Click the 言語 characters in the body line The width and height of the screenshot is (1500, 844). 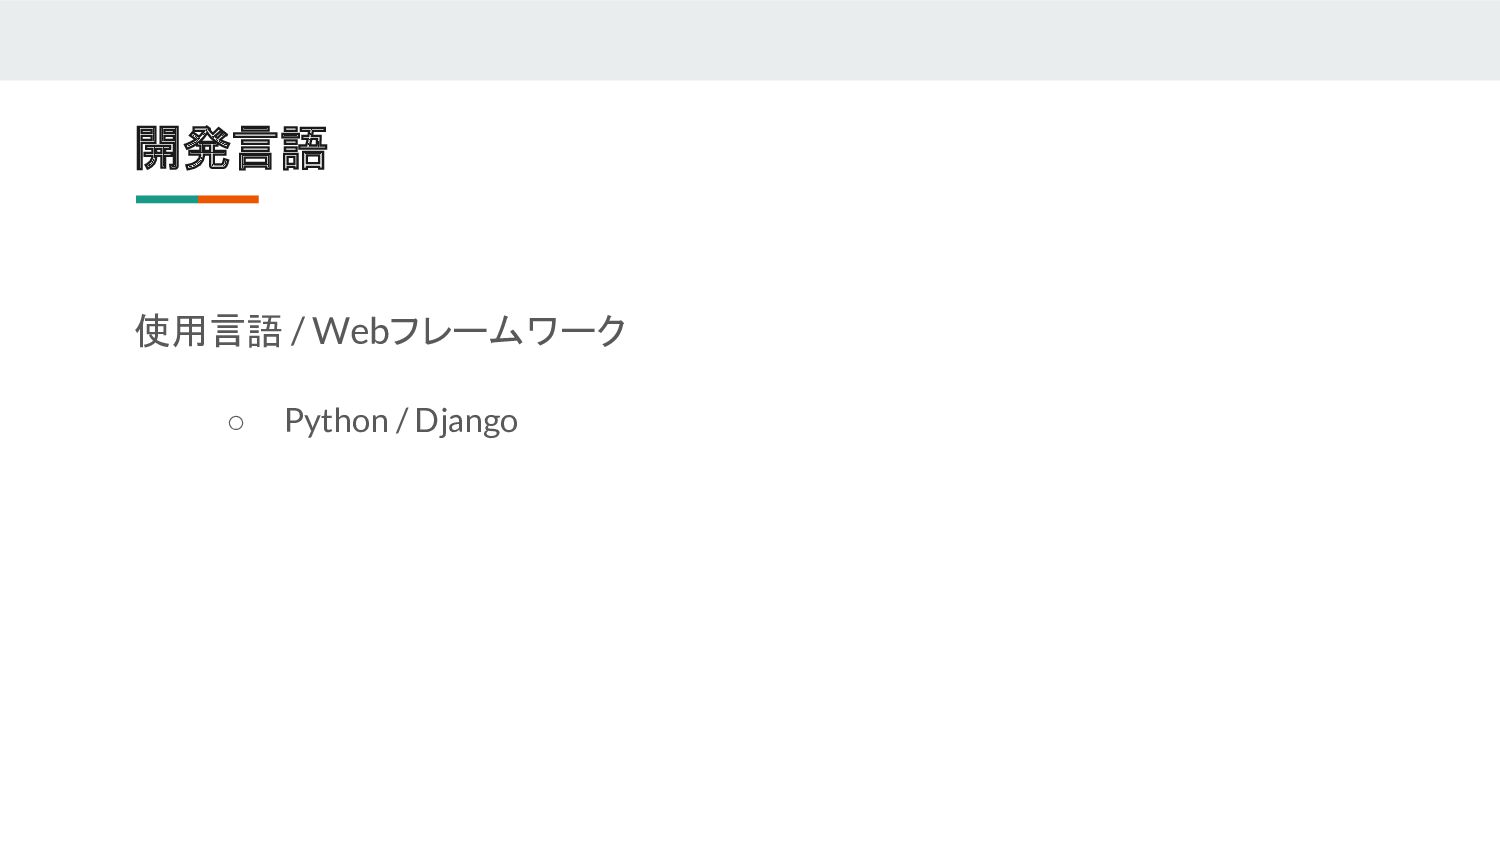[246, 331]
